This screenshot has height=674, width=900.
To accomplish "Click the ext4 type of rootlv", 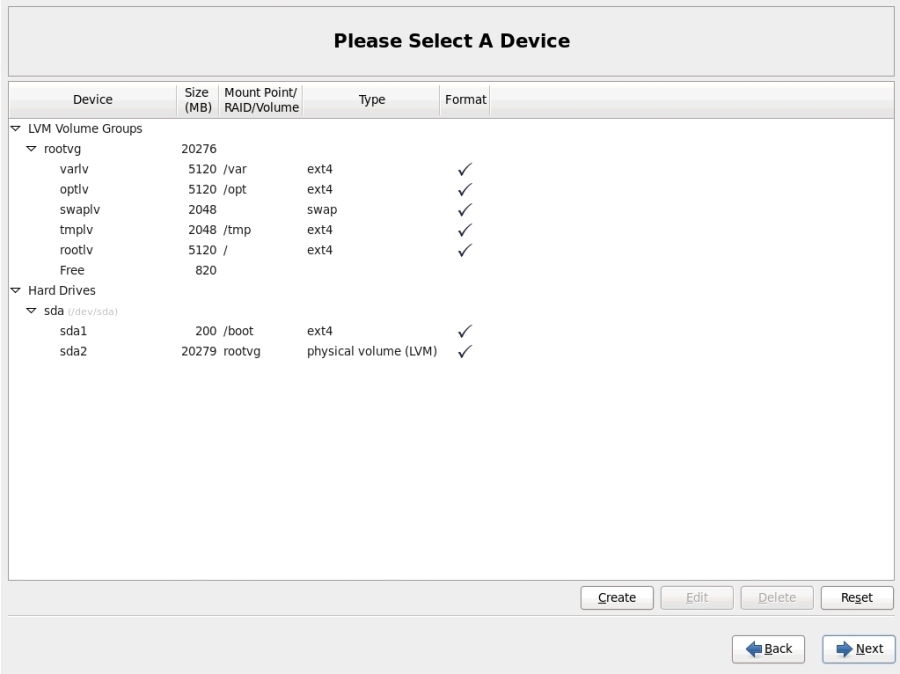I will tap(320, 250).
